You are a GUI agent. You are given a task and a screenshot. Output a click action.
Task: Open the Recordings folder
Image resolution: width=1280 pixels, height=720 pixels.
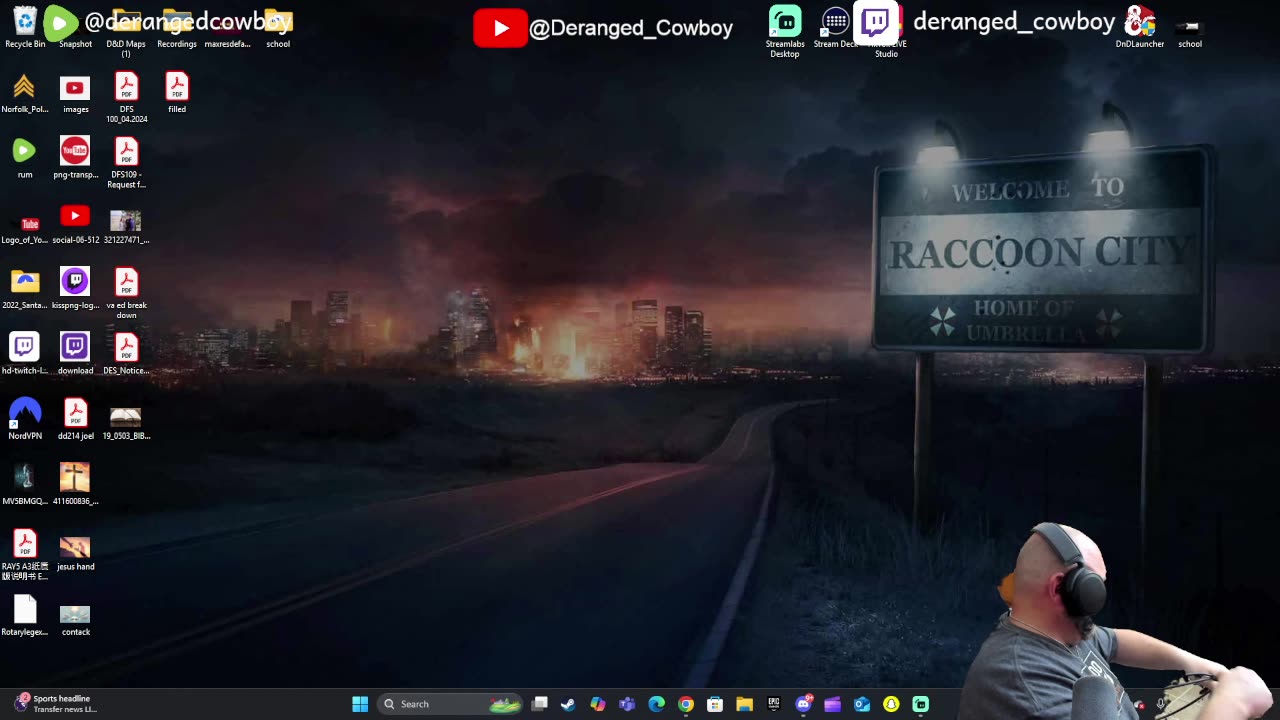[177, 27]
